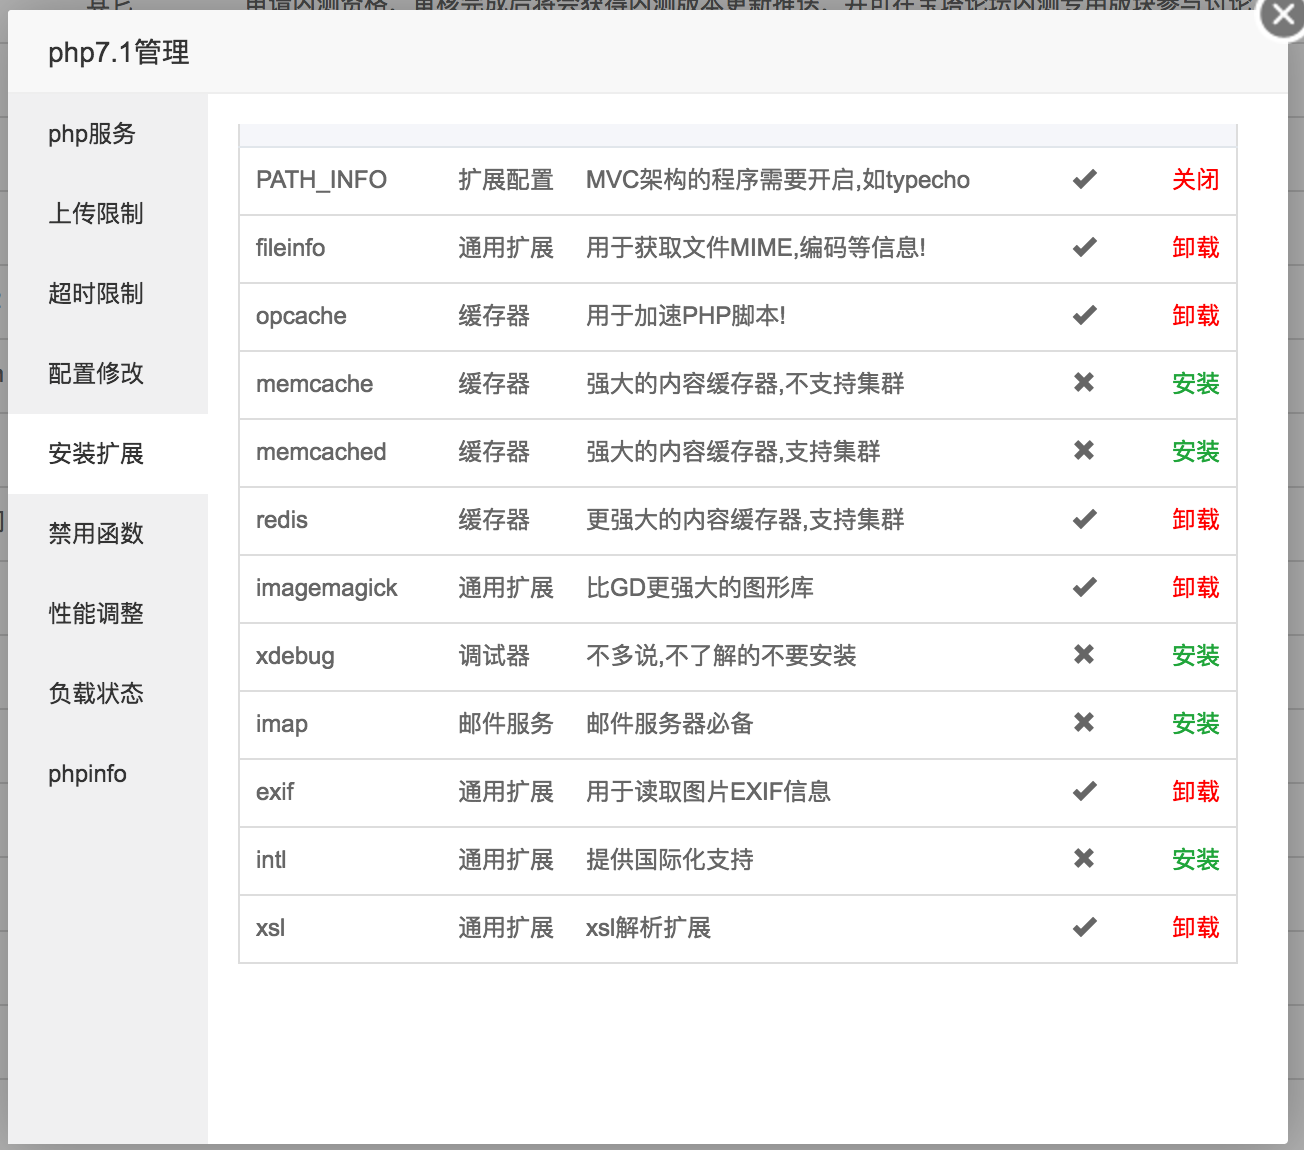This screenshot has height=1150, width=1304.
Task: Click the intl cross status icon
Action: click(1084, 859)
